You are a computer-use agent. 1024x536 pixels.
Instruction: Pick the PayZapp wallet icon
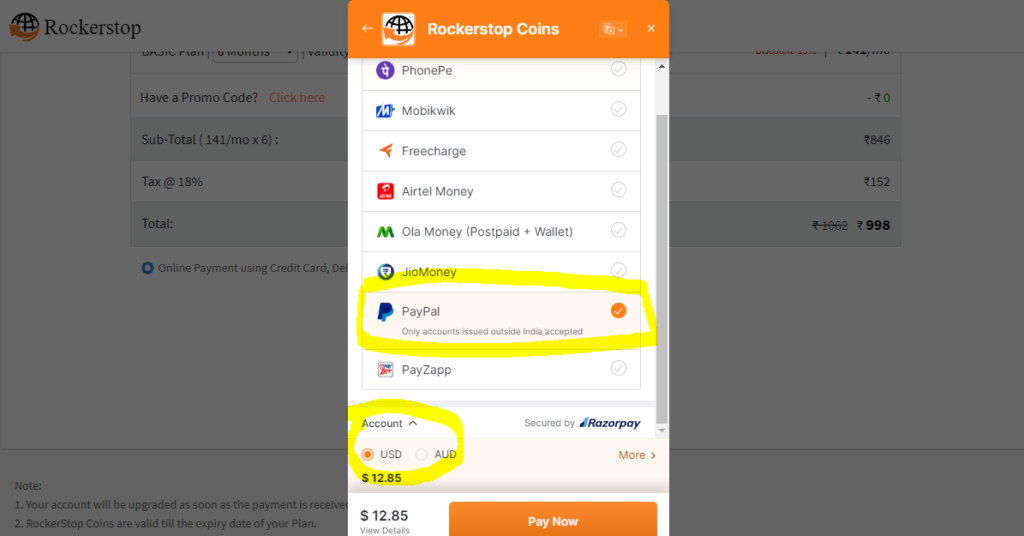[x=385, y=370]
